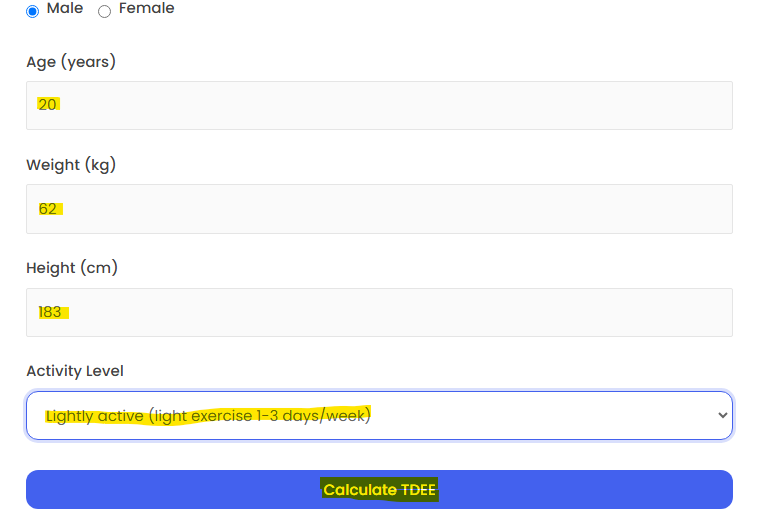
Task: Select the Male radio button
Action: 32,11
